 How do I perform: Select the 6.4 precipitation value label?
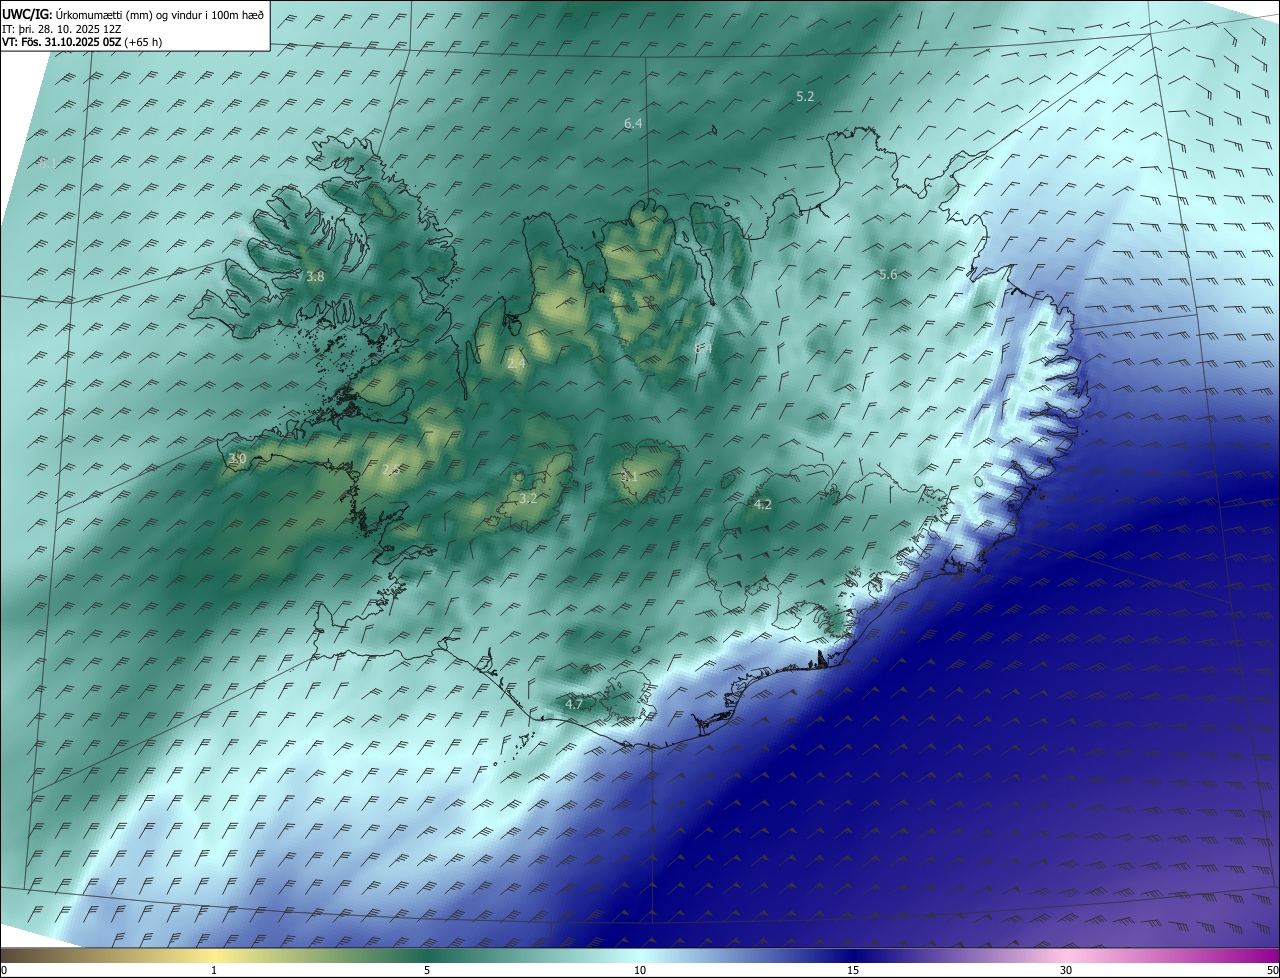click(x=633, y=123)
